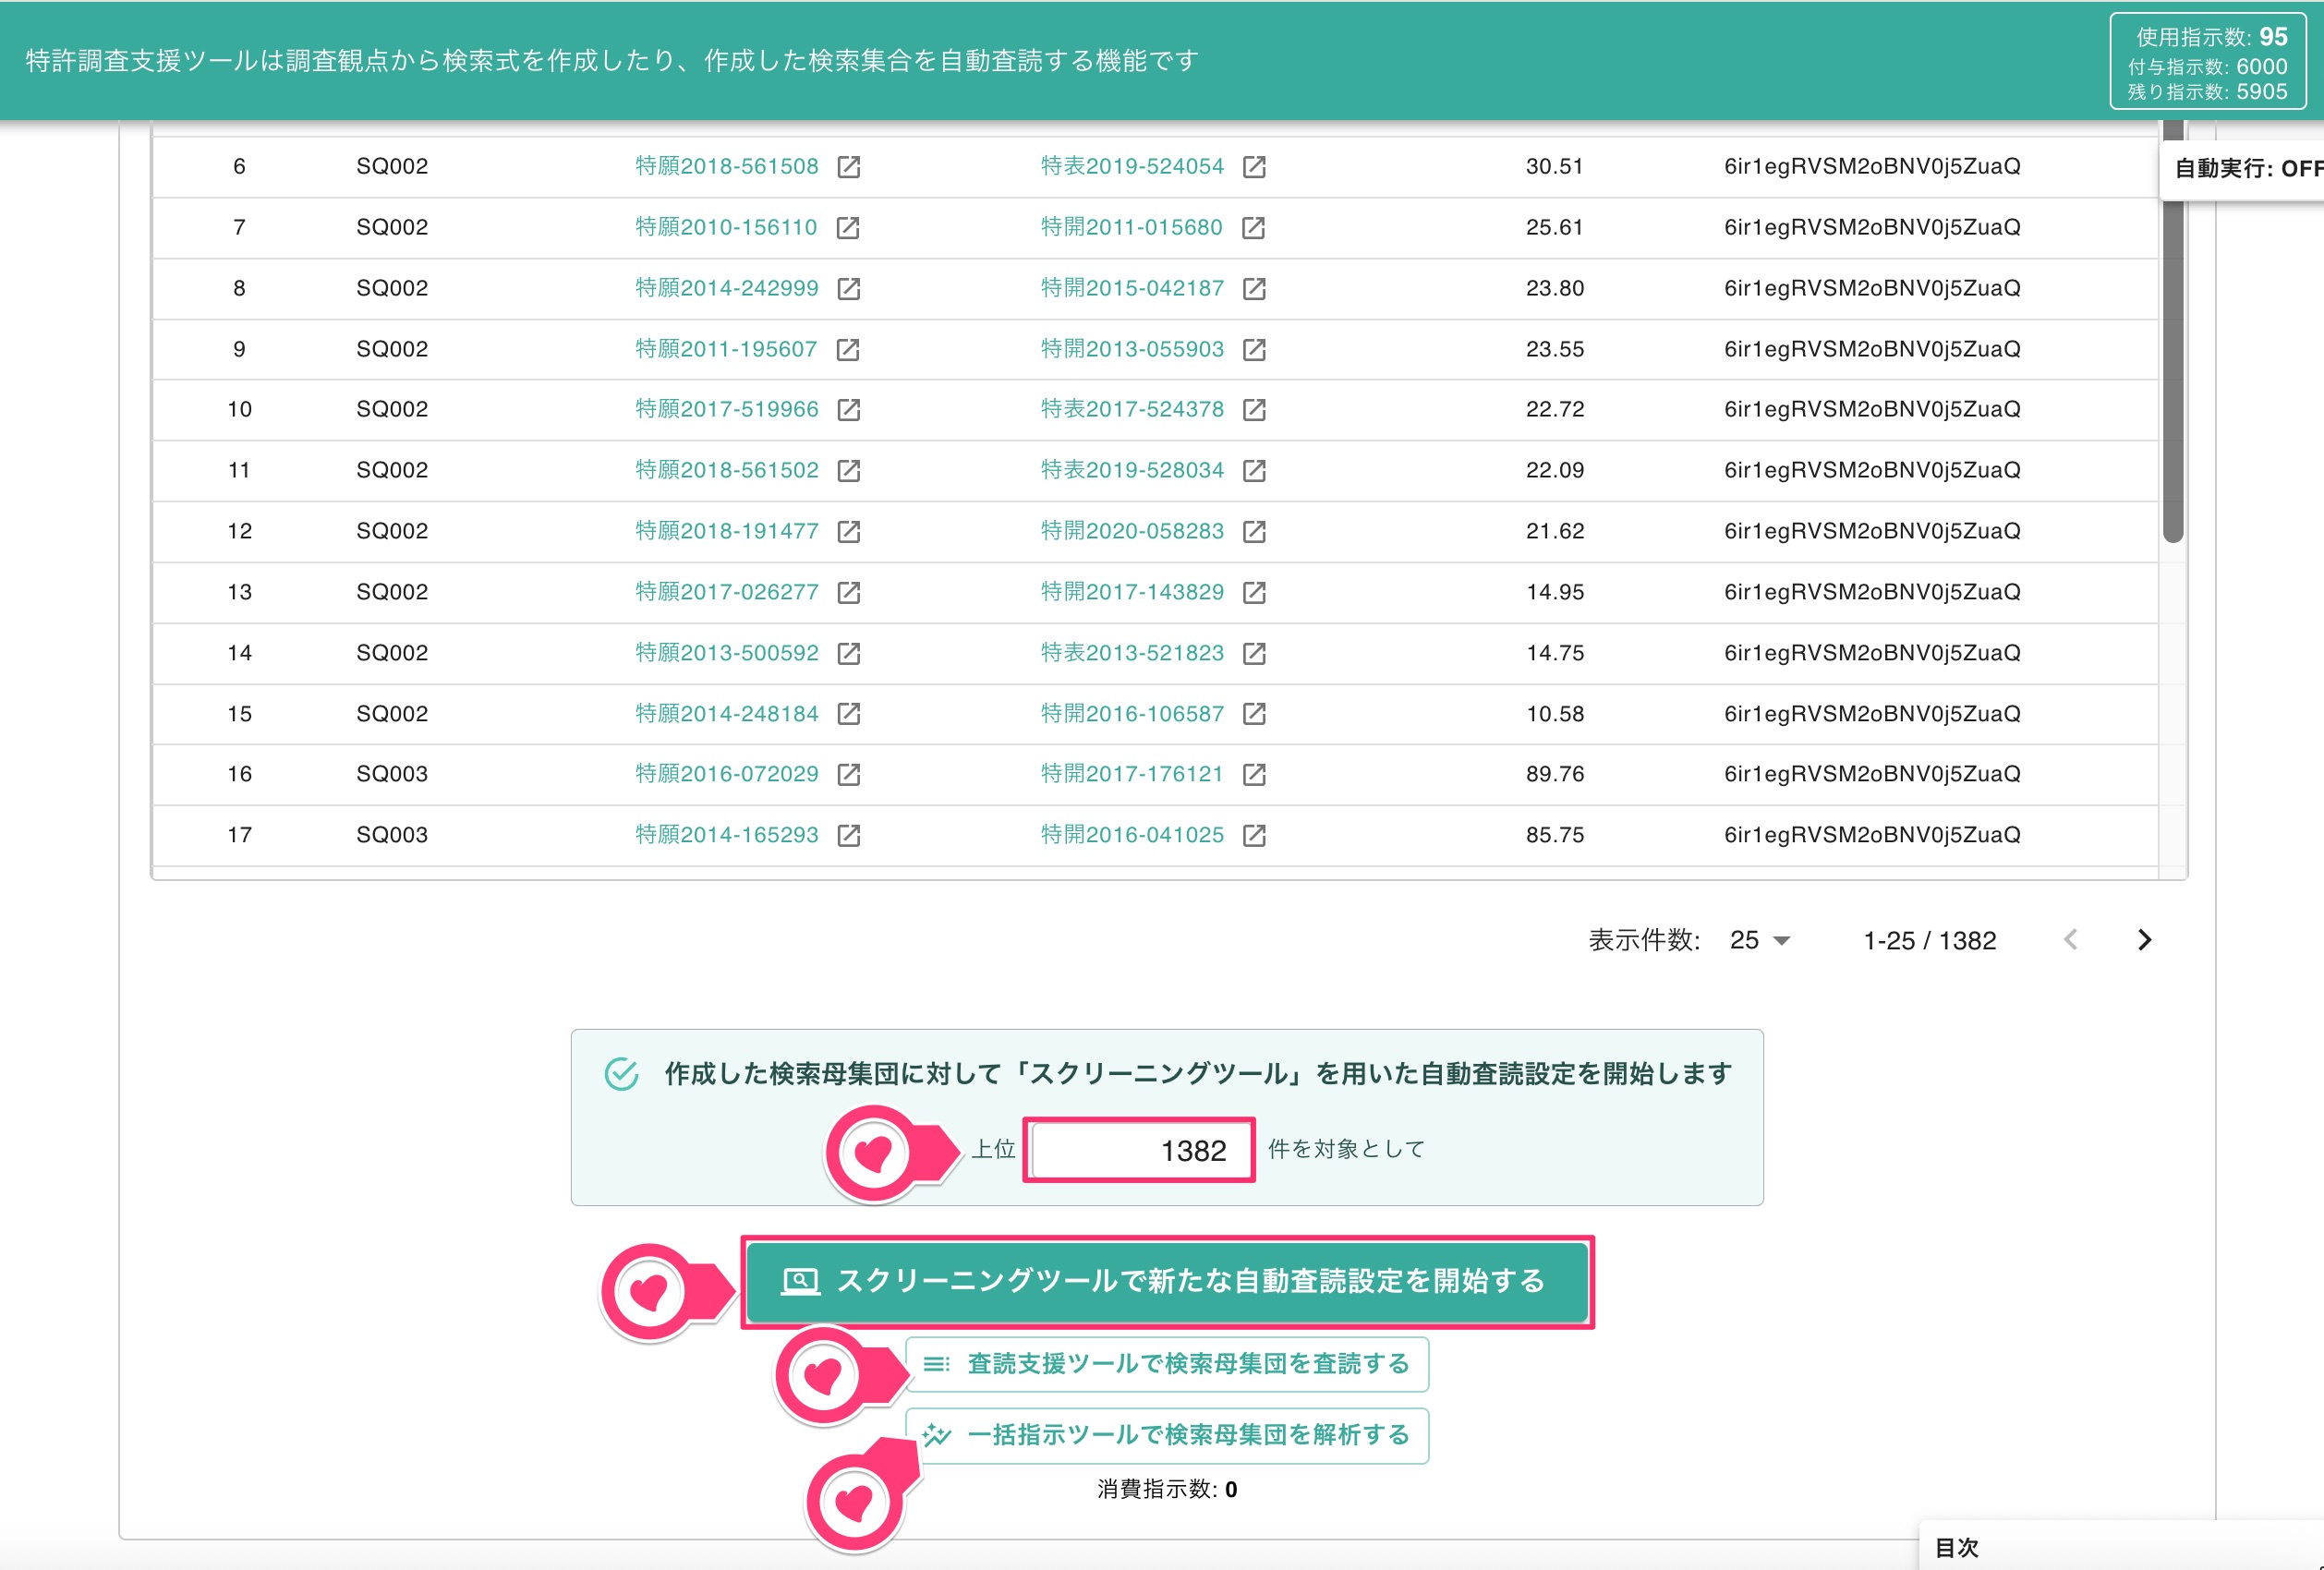Open external link icon beside 特開2013-055903
The image size is (2324, 1570).
coord(1254,350)
